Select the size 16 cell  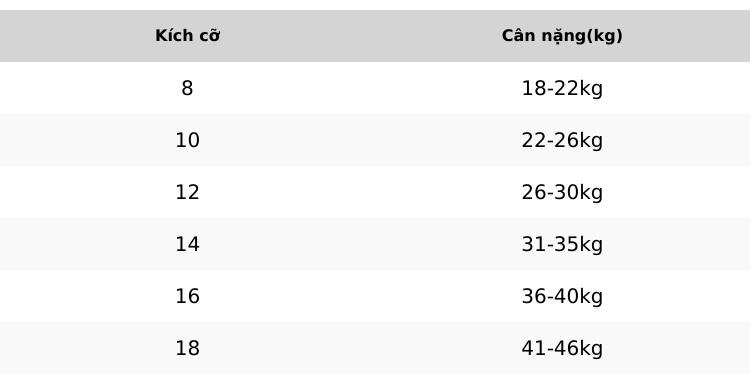click(188, 296)
